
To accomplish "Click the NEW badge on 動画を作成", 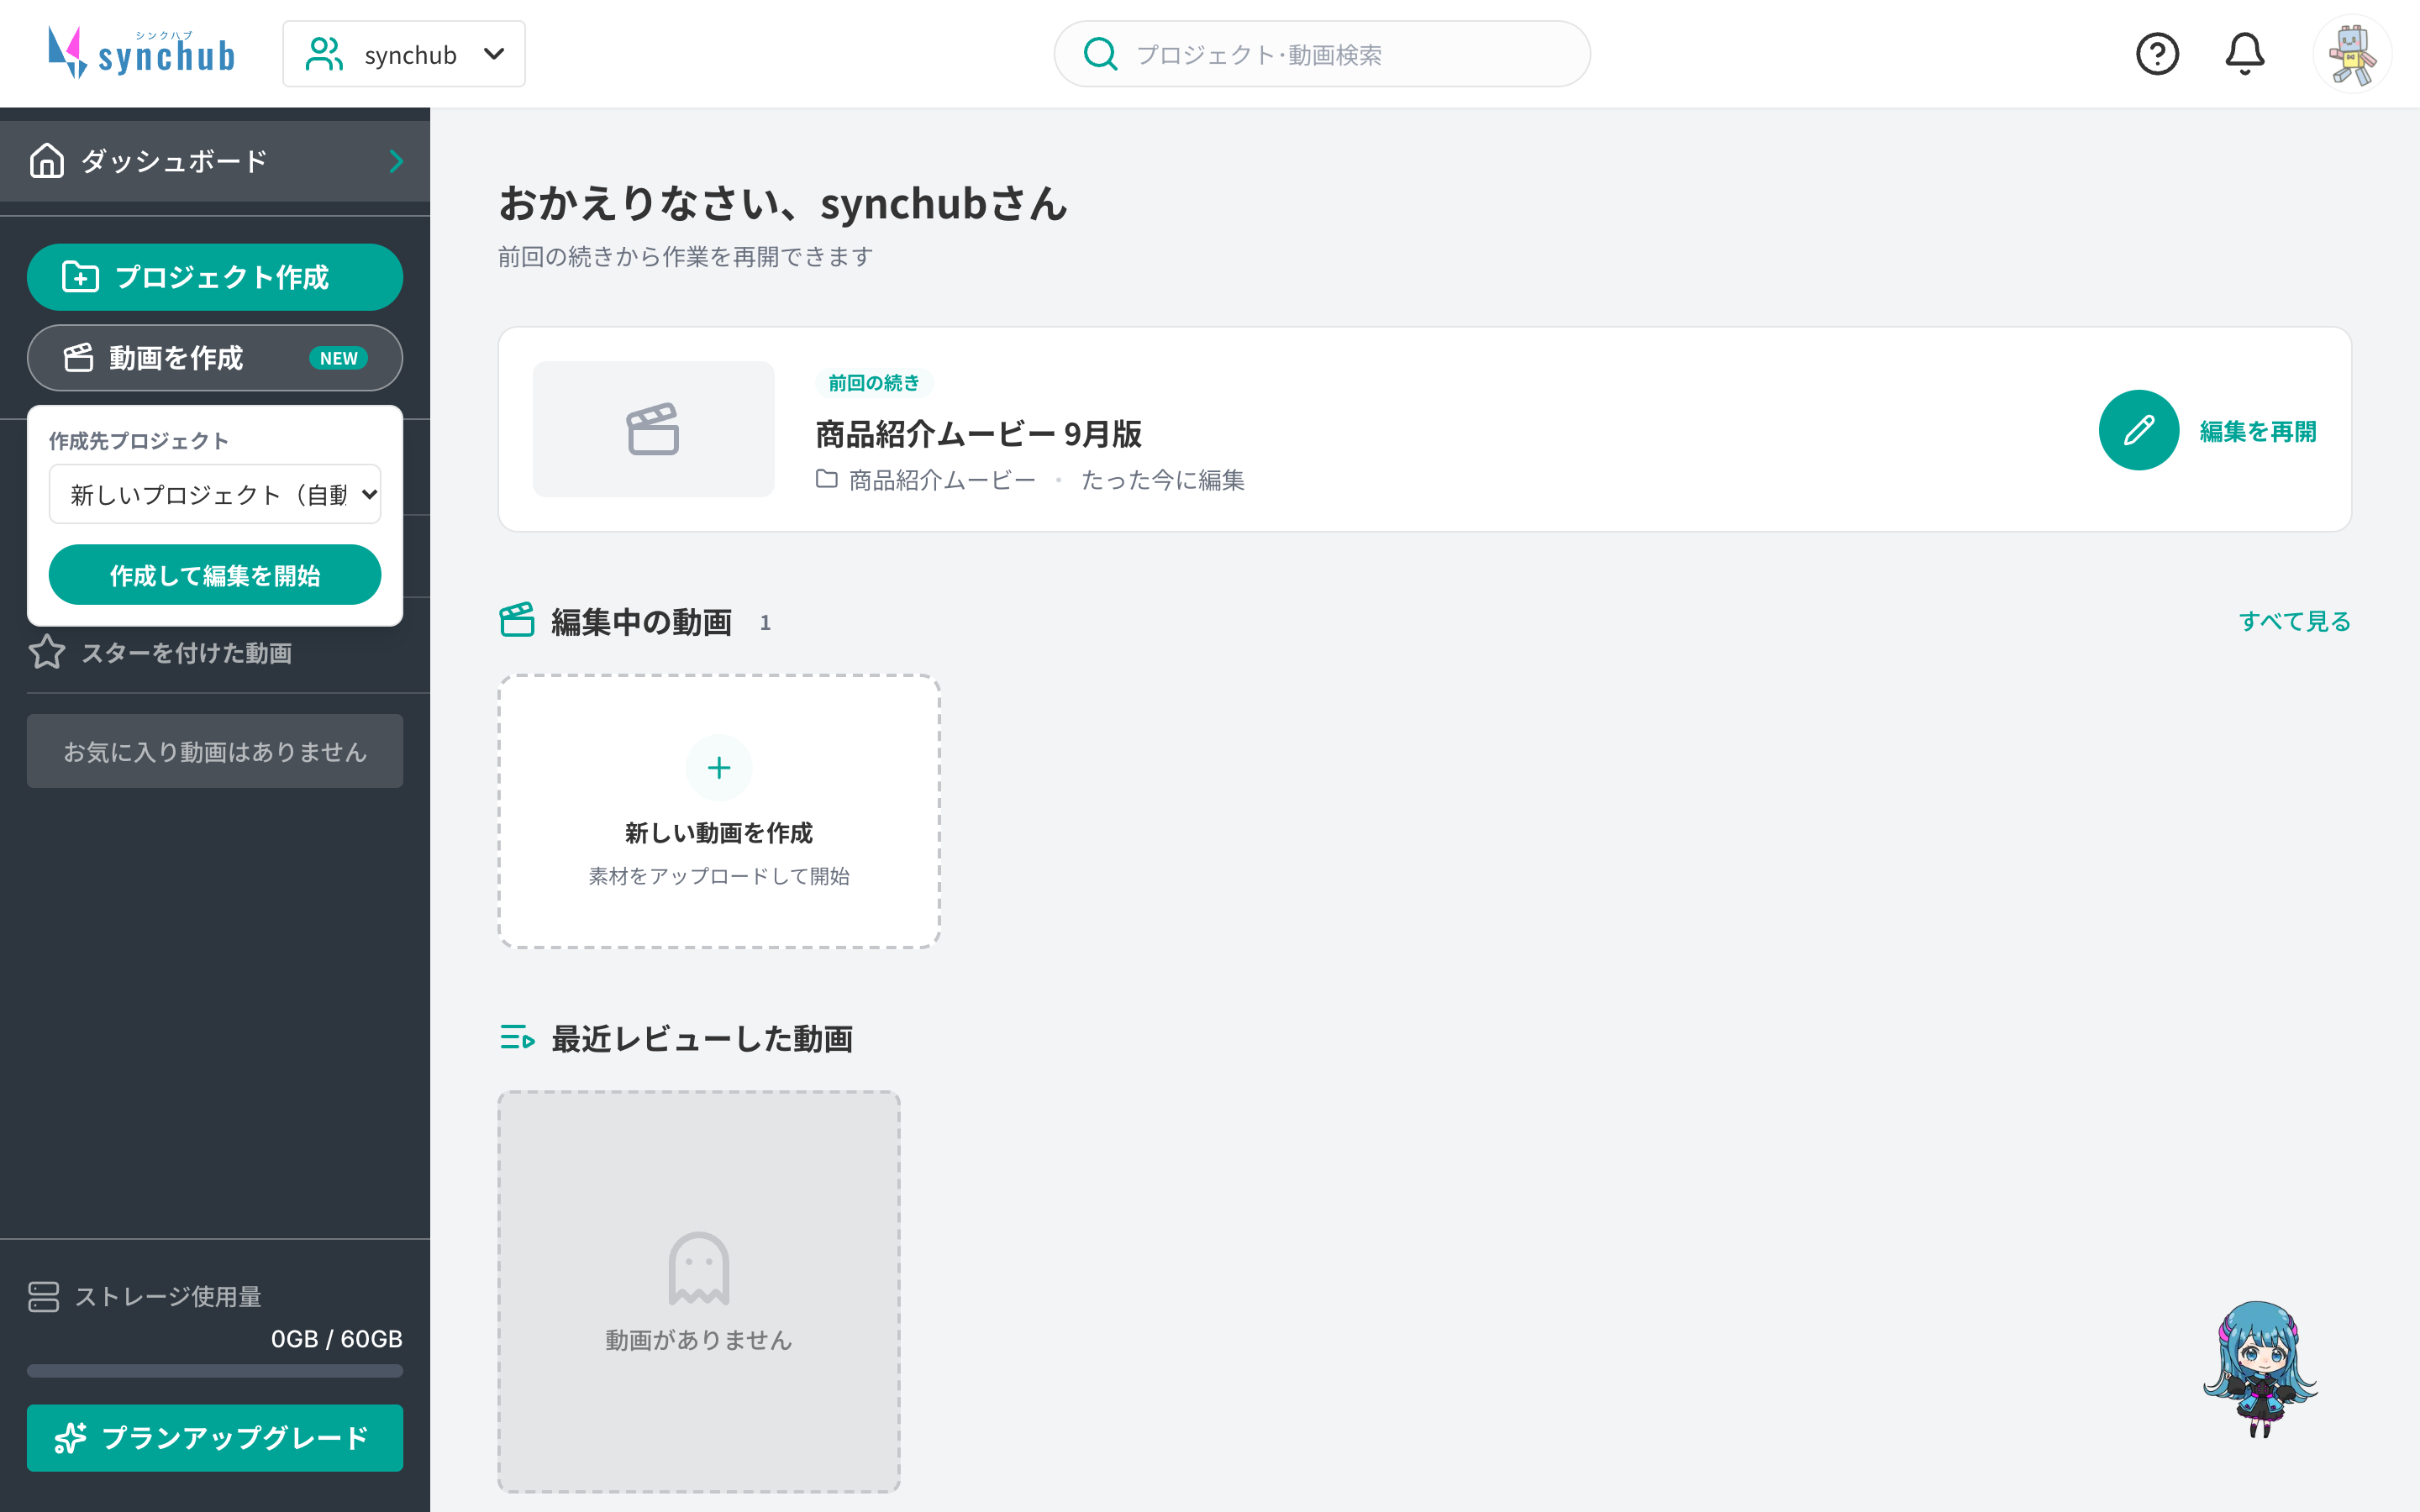I will pyautogui.click(x=338, y=358).
